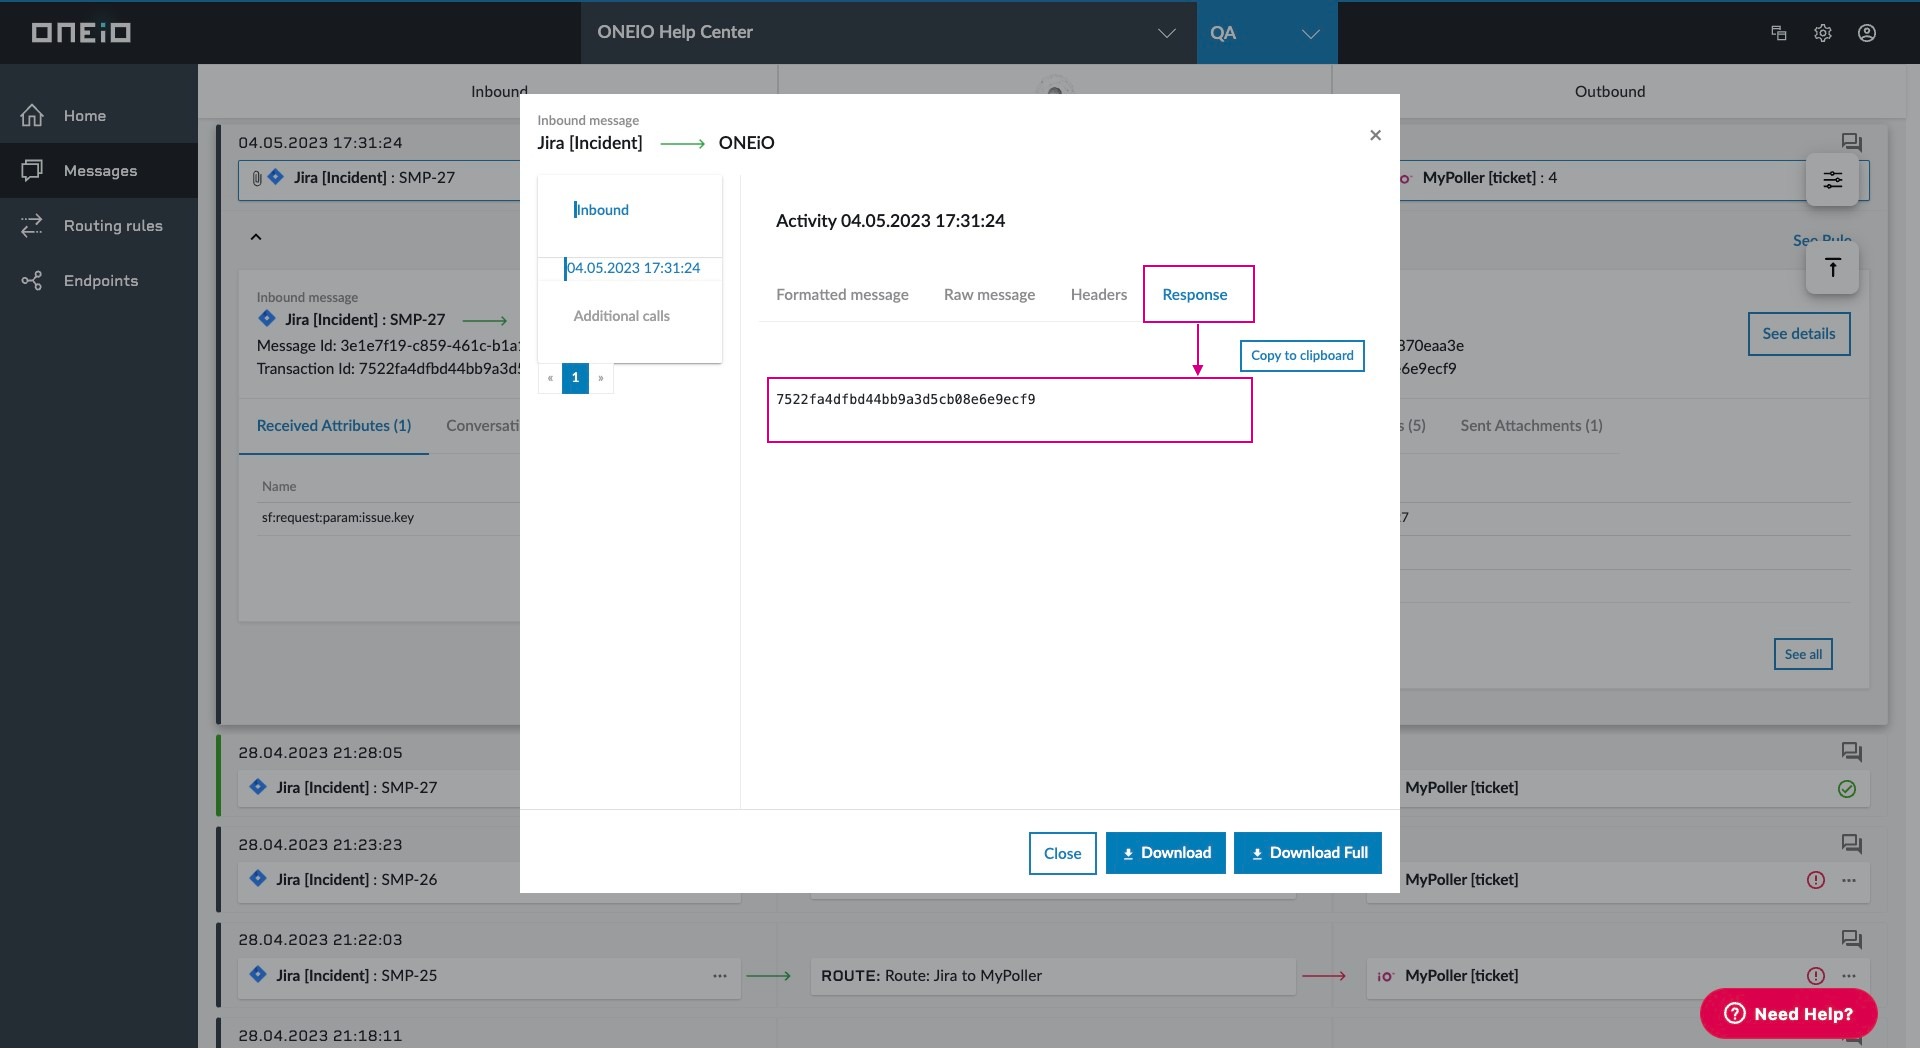Open conversation icon for 28.04.2023 21:22:03
Screen dimensions: 1920x1049
pos(1851,939)
